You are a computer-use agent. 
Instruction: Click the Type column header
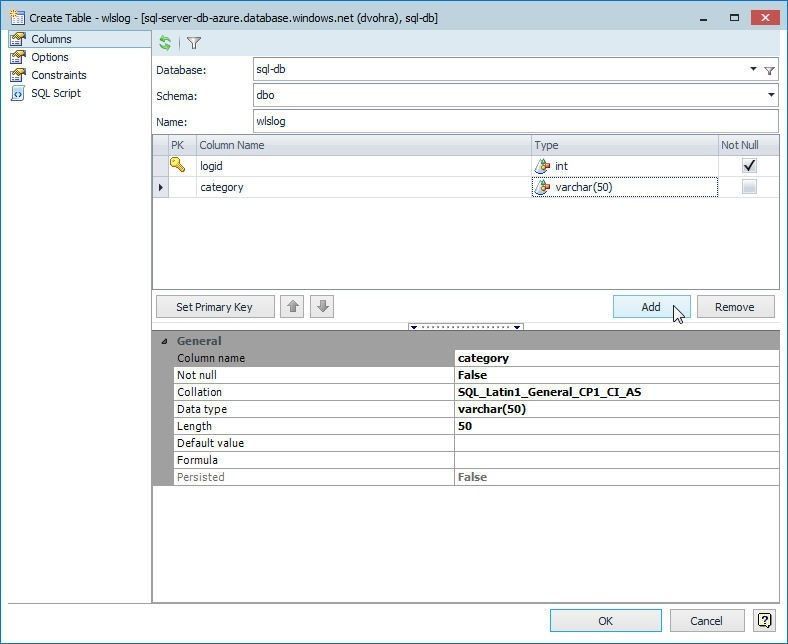click(625, 145)
